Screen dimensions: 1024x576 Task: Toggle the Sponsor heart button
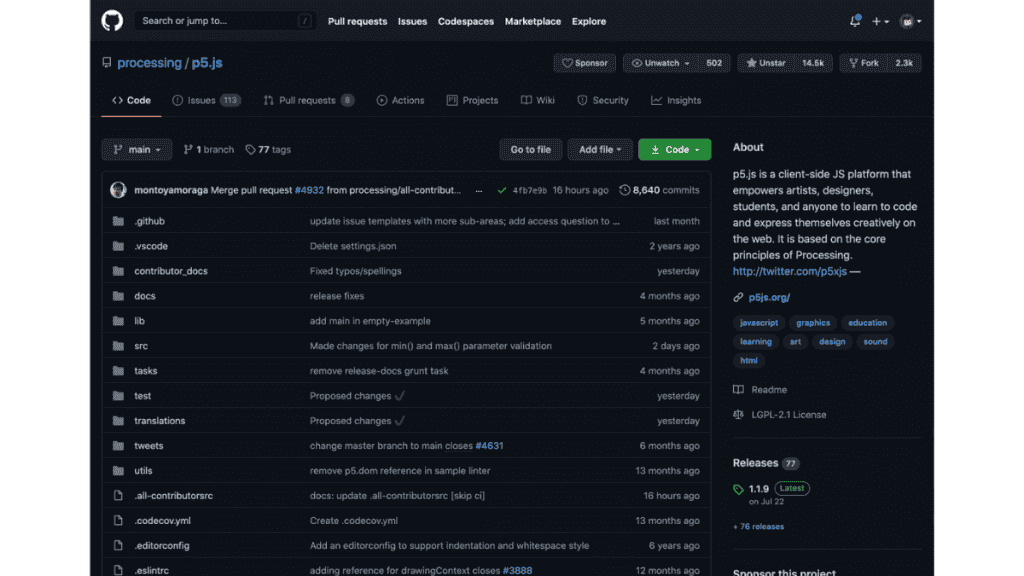tap(585, 63)
